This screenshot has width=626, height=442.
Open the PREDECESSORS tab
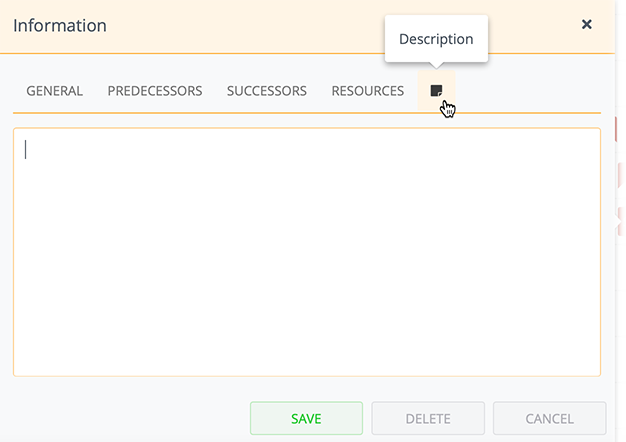click(155, 91)
